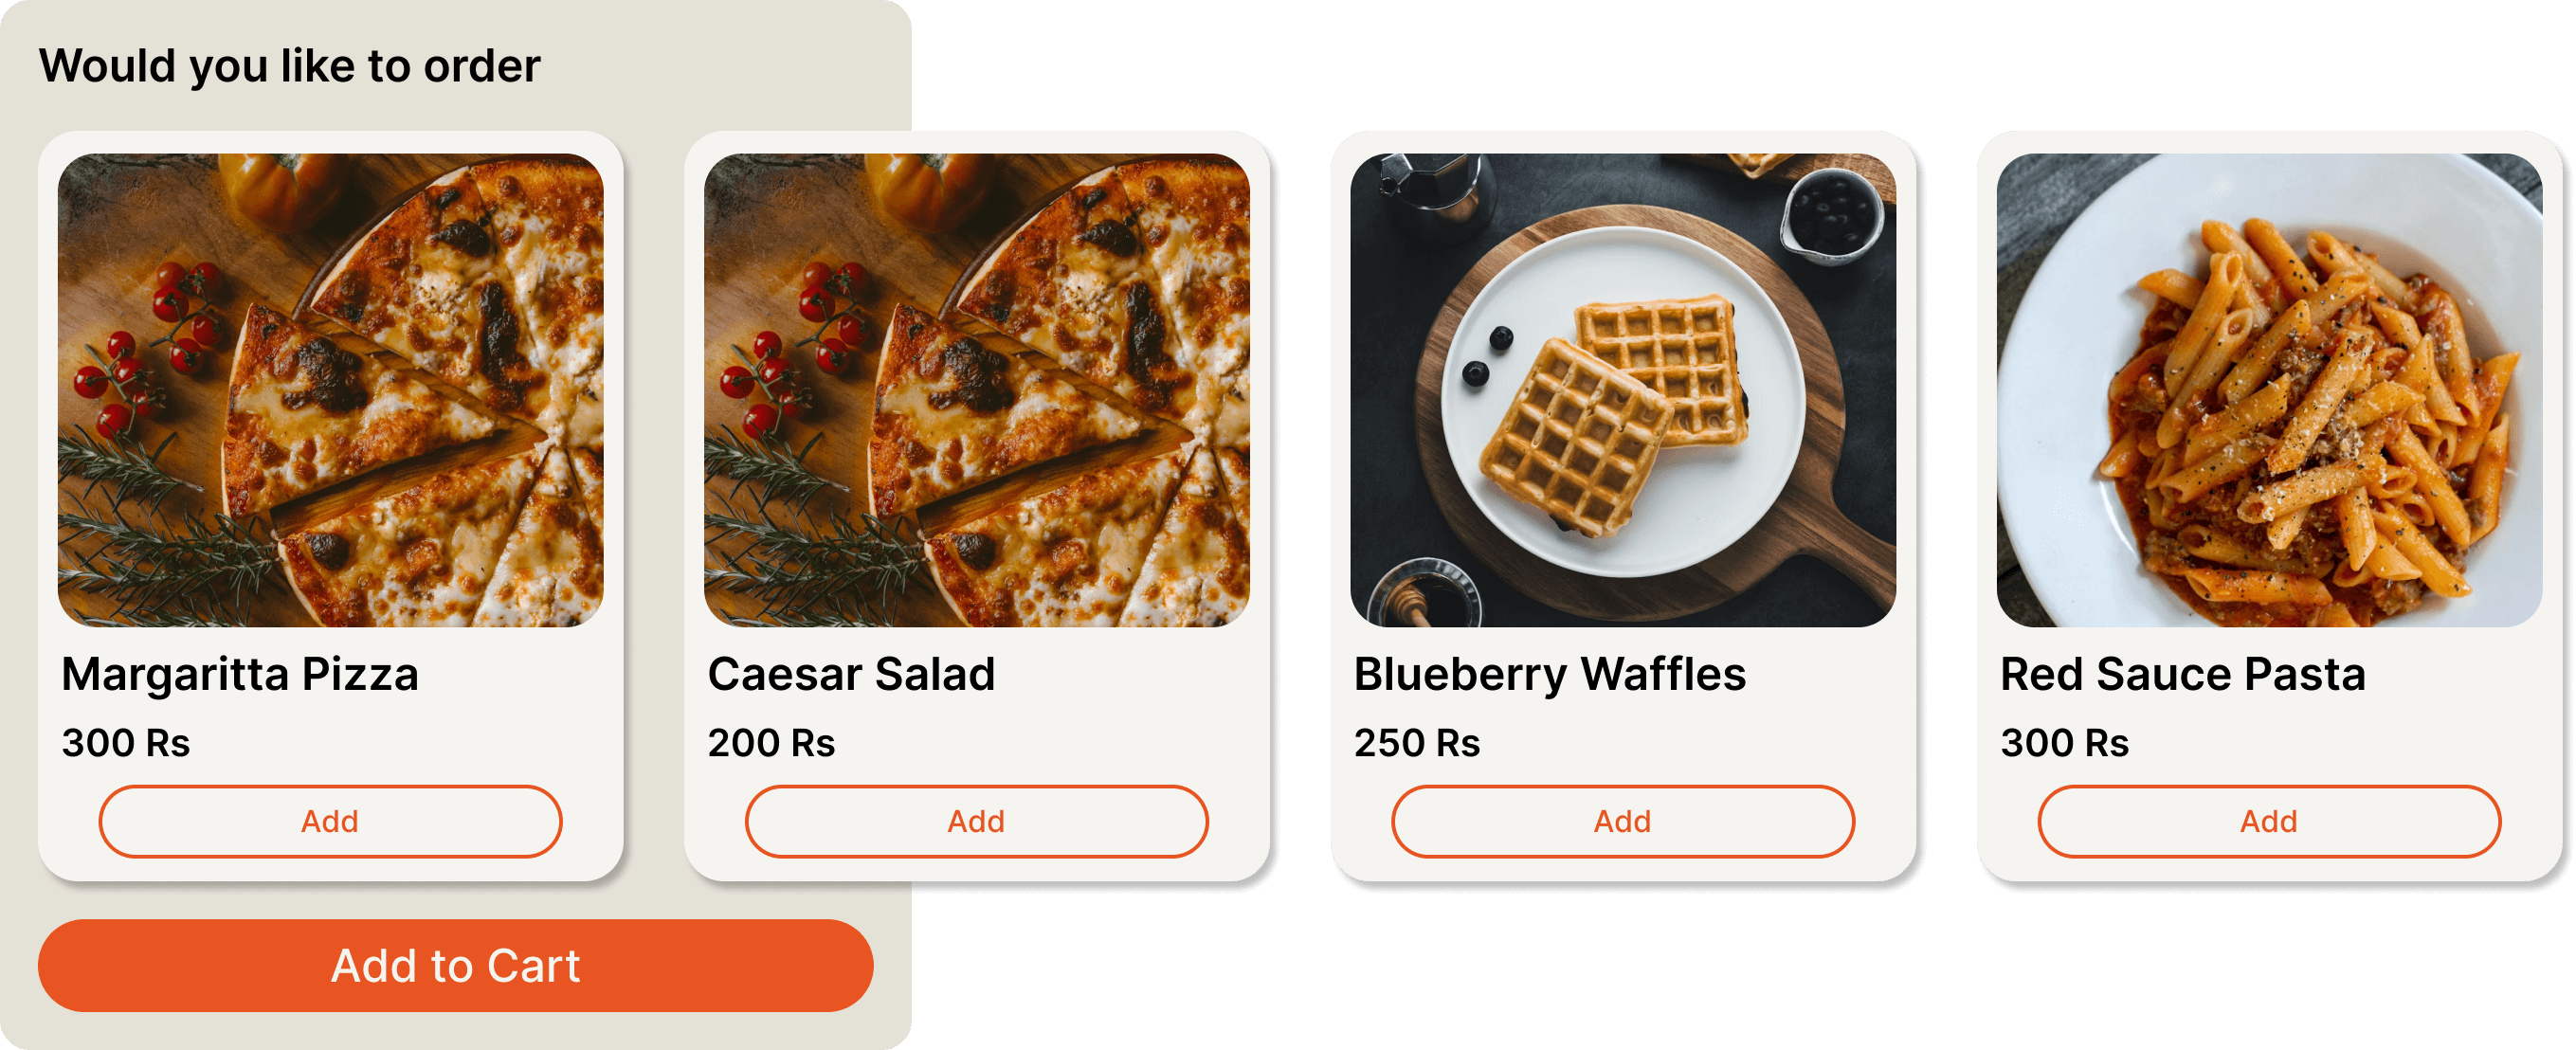
Task: Click the 300 Rs price under Margaritta Pizza
Action: coord(126,743)
